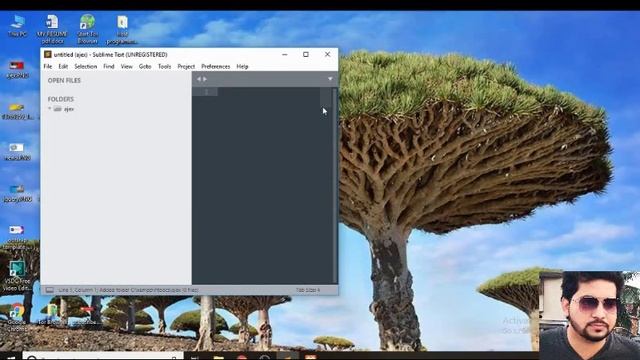Viewport: 640px width, 360px height.
Task: Click the line number 1 in the gutter
Action: pyautogui.click(x=206, y=92)
